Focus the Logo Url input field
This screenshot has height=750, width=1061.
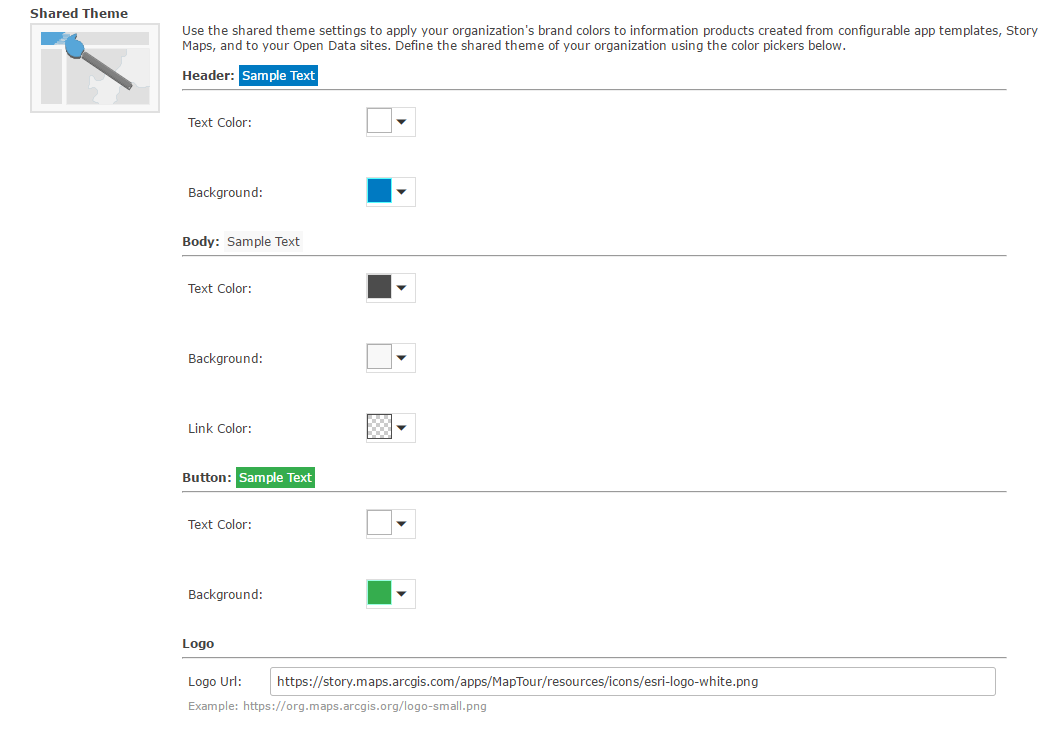632,682
